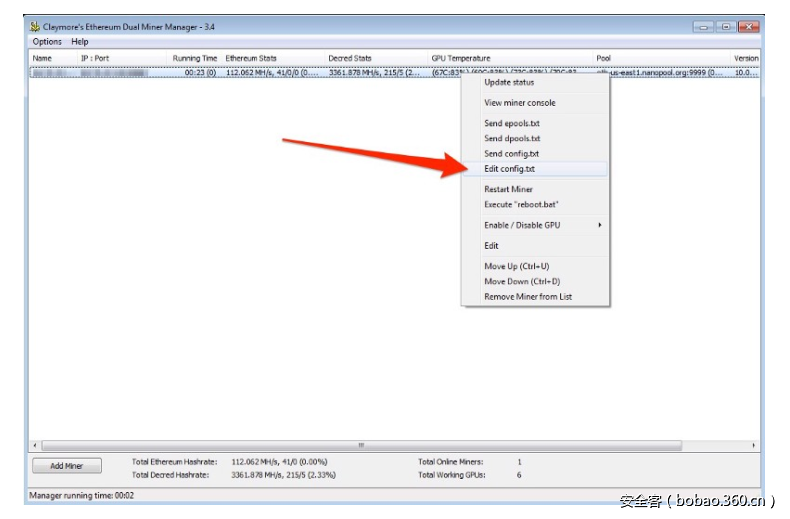Image resolution: width=790 pixels, height=519 pixels.
Task: Choose Remove Miner from List
Action: pos(528,297)
